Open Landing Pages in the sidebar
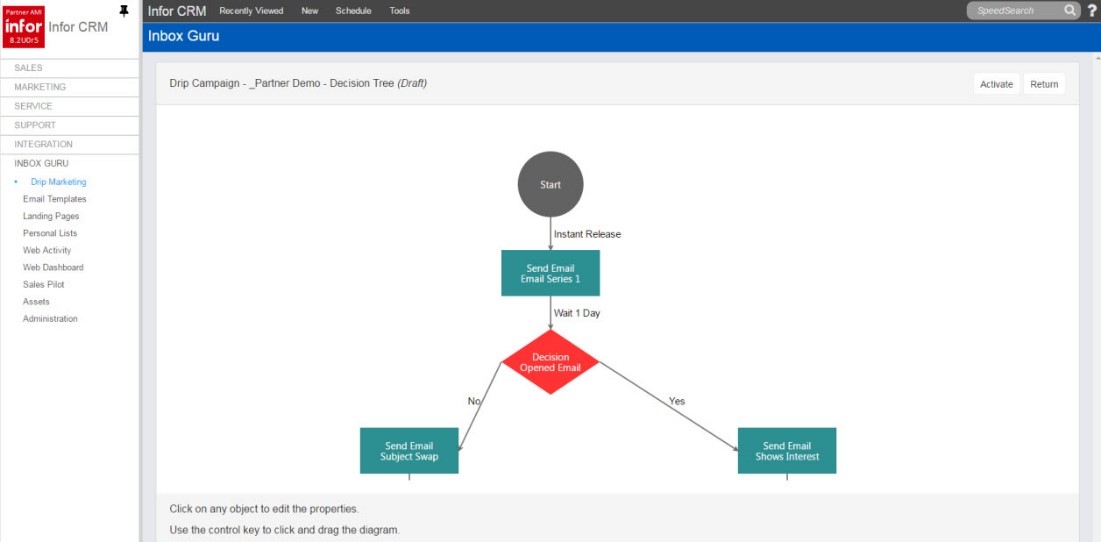Image resolution: width=1101 pixels, height=542 pixels. point(51,216)
